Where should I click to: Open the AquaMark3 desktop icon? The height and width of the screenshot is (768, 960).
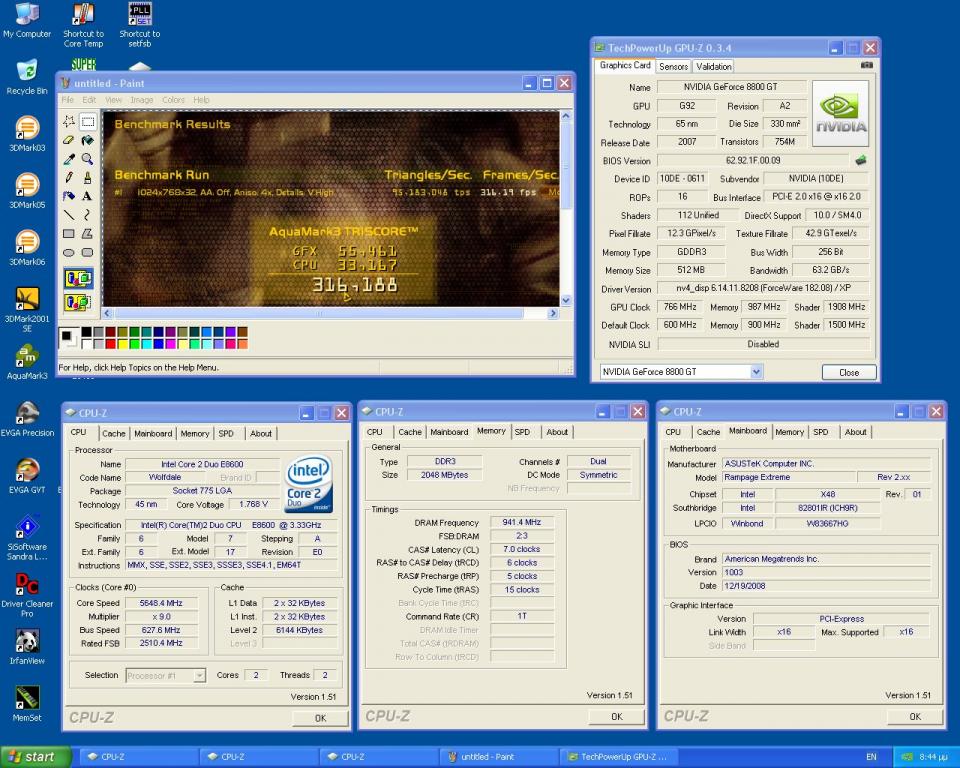27,361
